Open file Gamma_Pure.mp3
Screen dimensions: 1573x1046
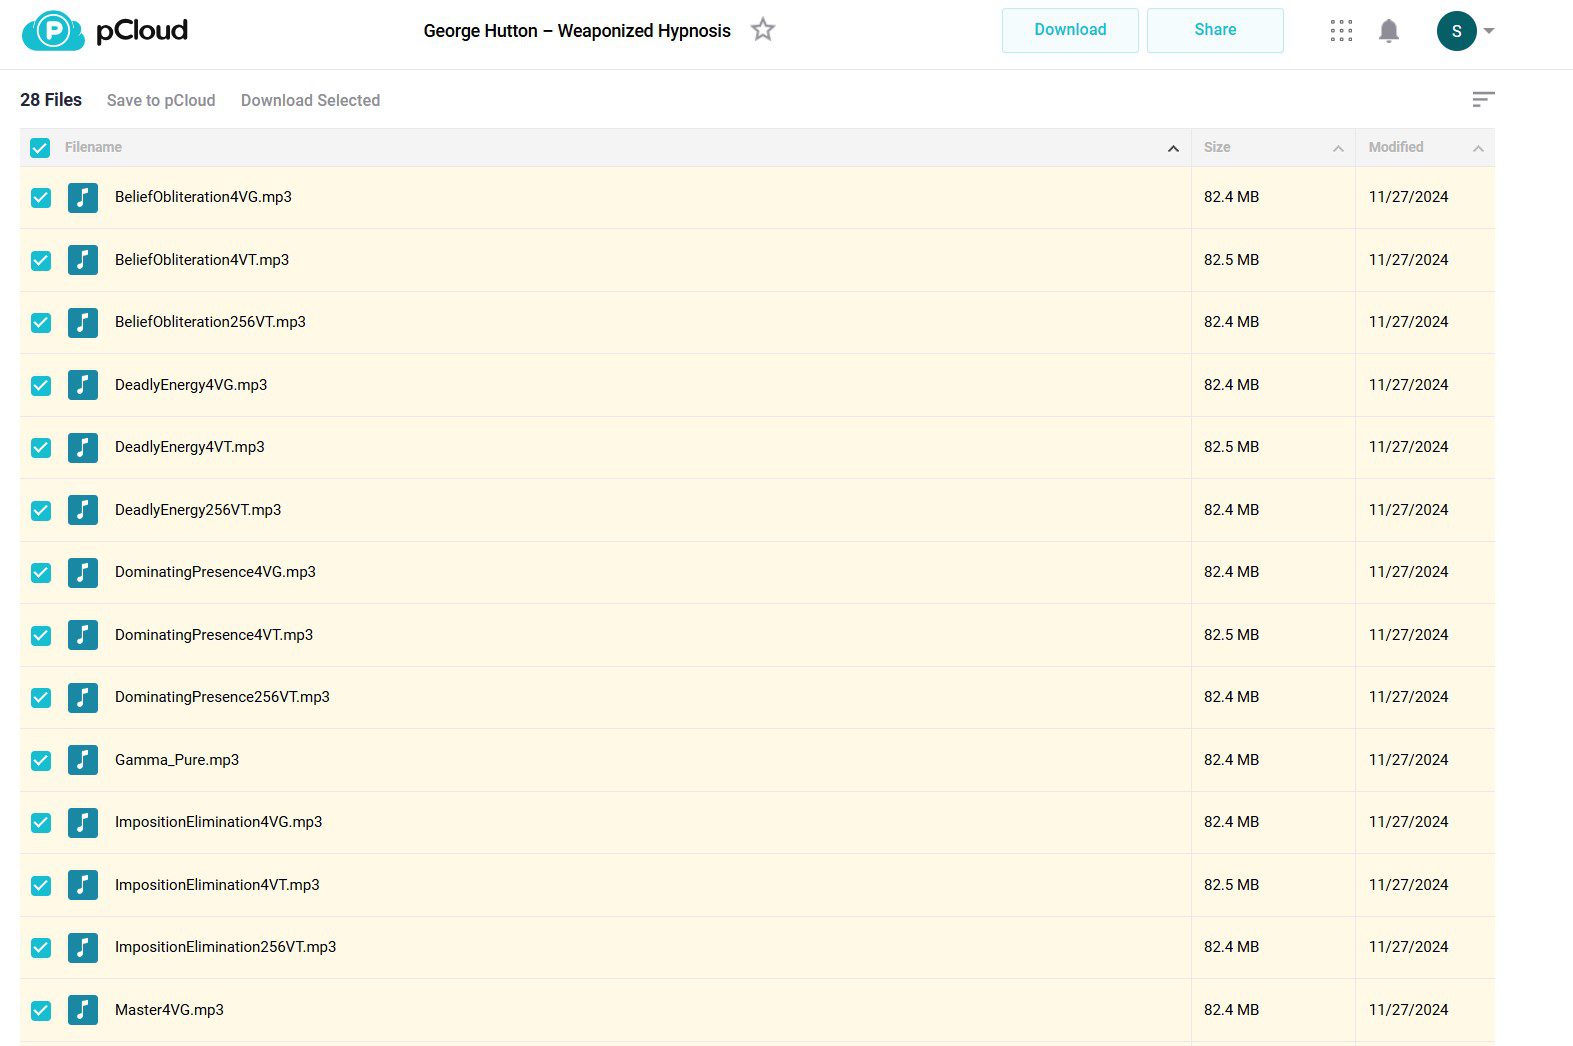(177, 760)
